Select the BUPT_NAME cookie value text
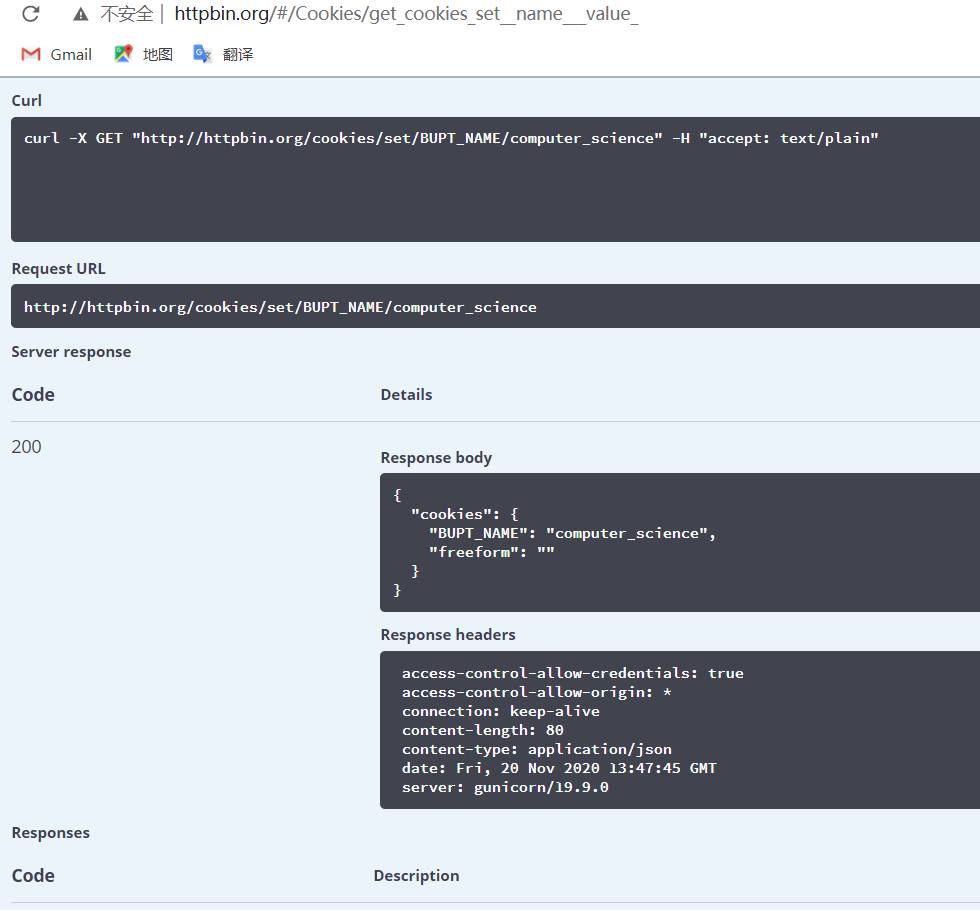 [x=631, y=532]
